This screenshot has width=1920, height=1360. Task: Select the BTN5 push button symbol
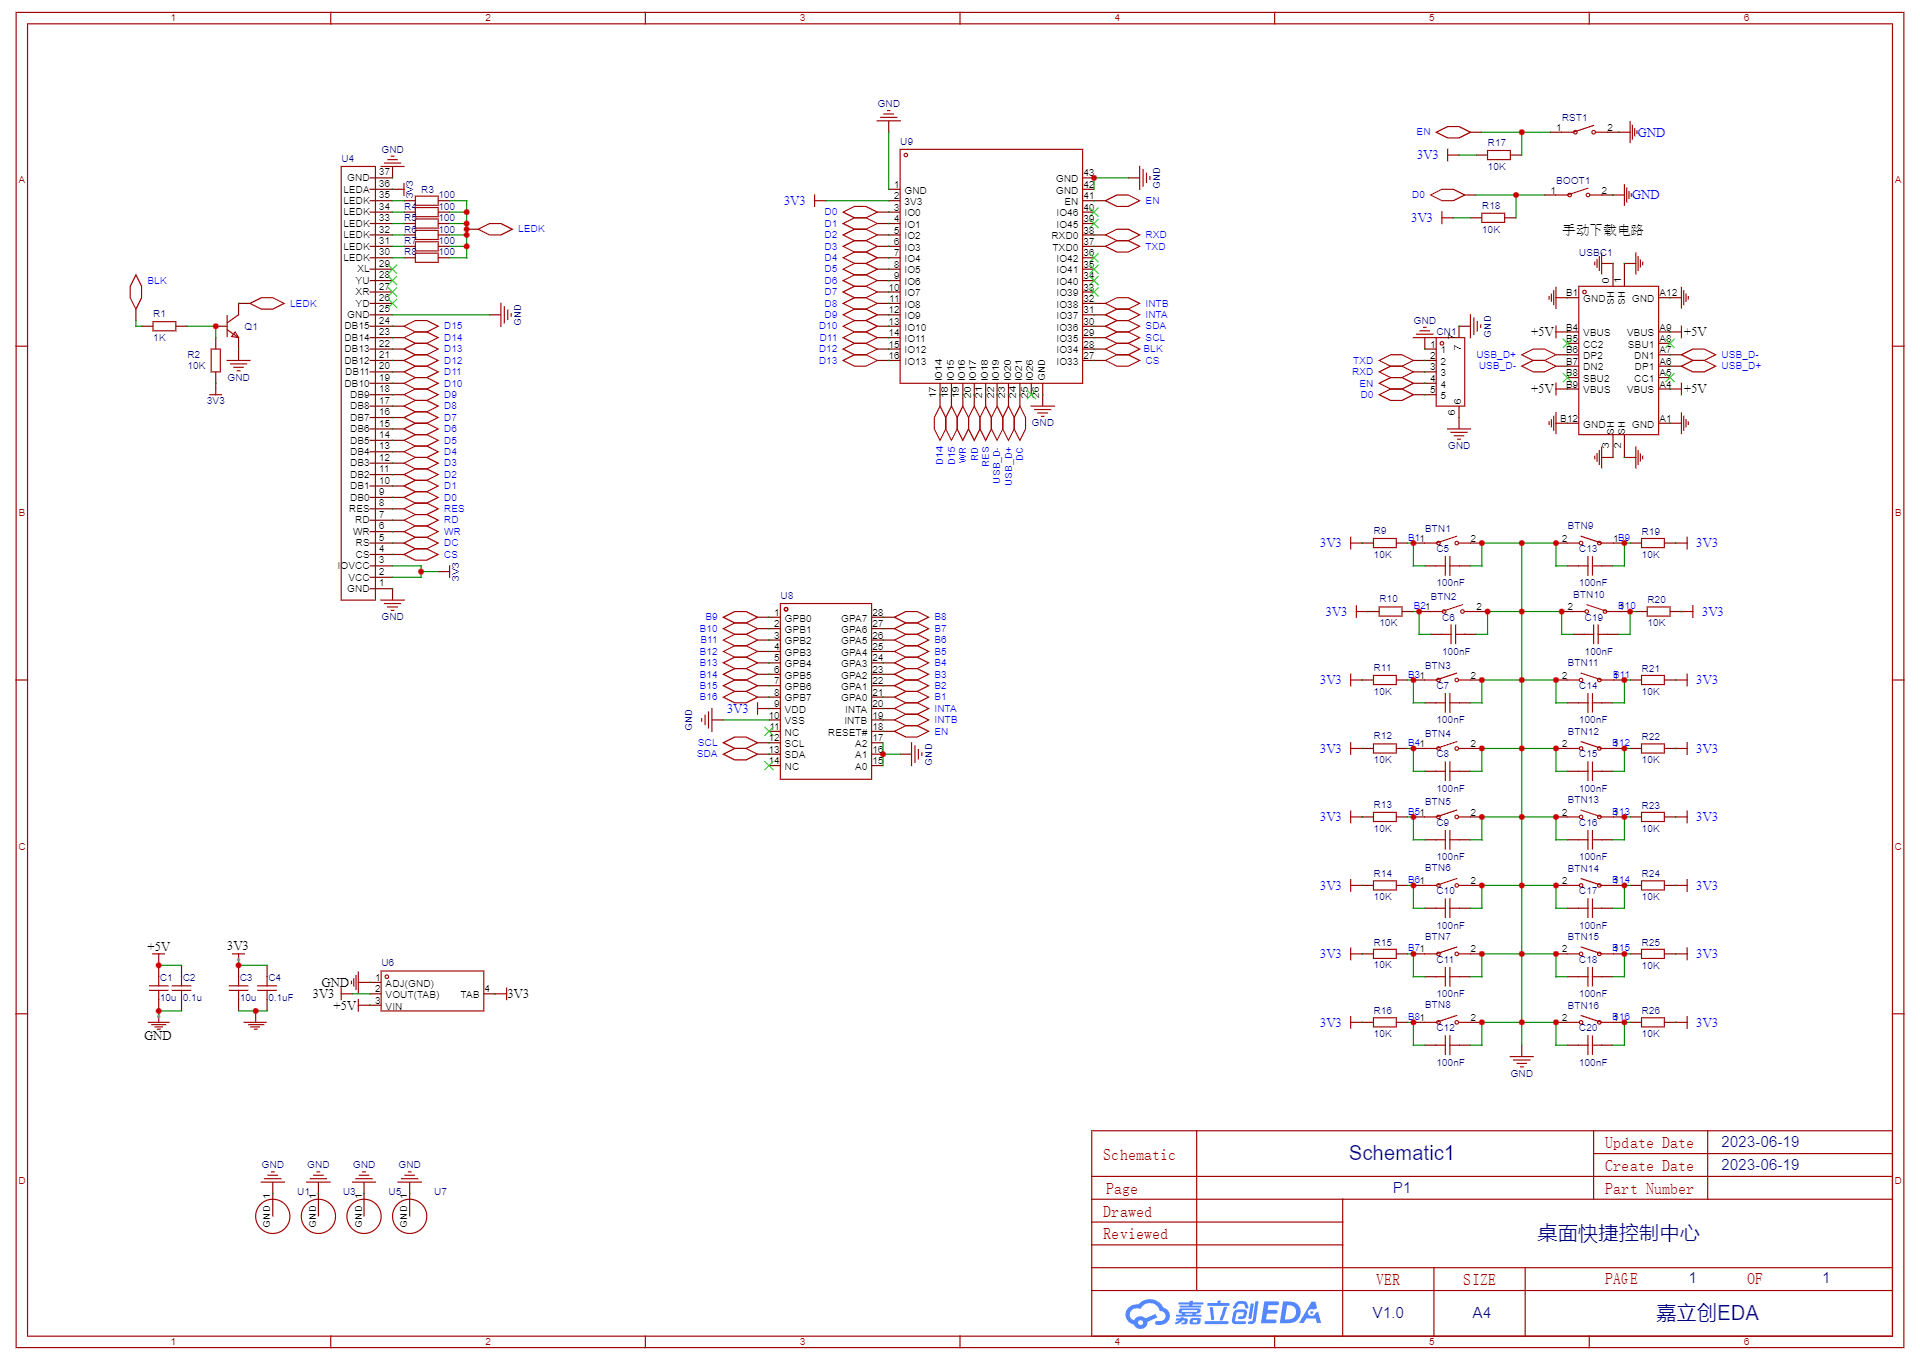(x=1448, y=816)
